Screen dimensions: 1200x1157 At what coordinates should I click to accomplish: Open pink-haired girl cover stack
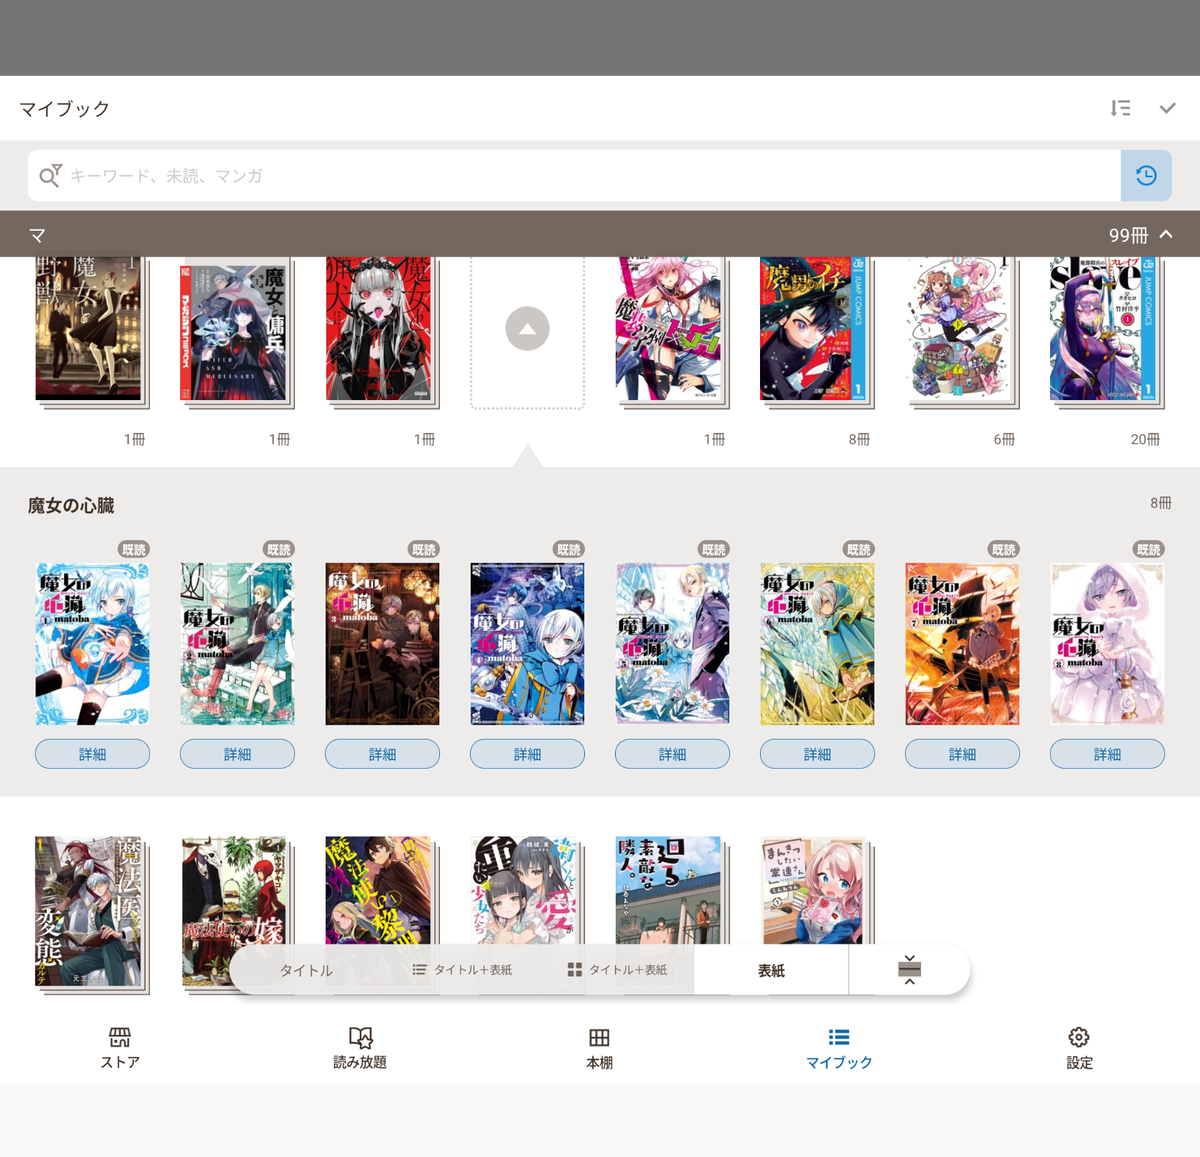672,332
